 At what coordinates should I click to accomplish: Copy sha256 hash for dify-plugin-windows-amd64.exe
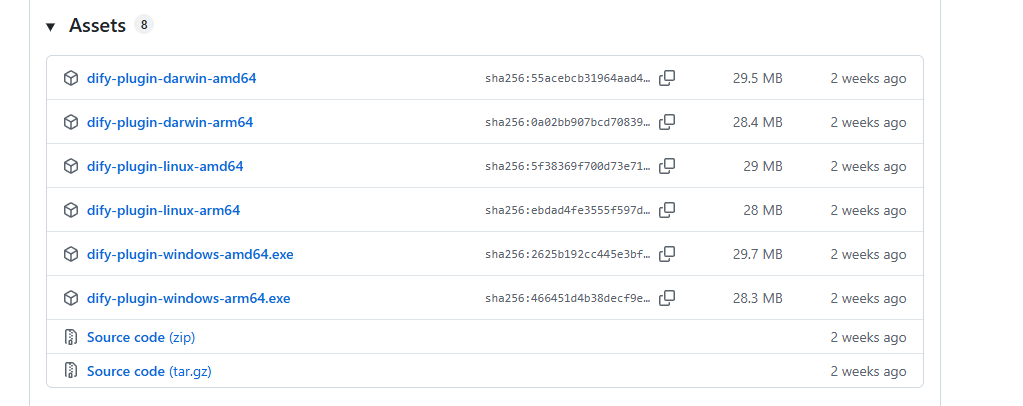pyautogui.click(x=667, y=254)
